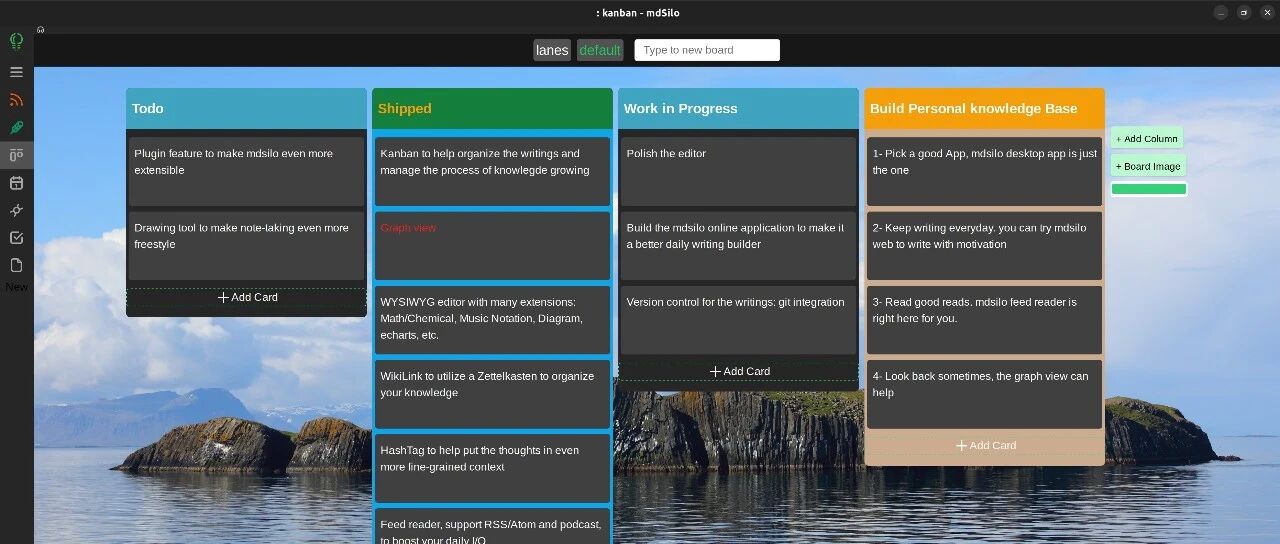Click the 'New' label in sidebar
The image size is (1280, 544).
click(16, 287)
